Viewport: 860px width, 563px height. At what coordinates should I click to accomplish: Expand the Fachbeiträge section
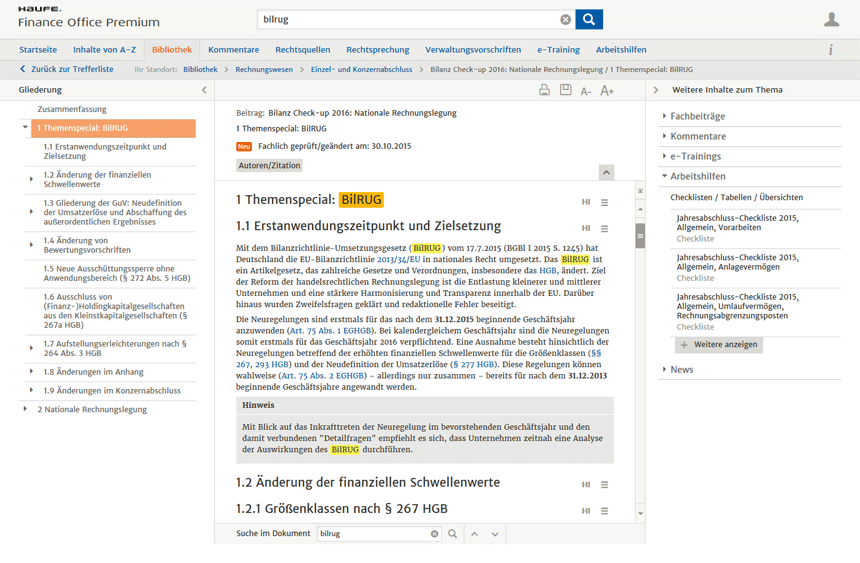[697, 116]
